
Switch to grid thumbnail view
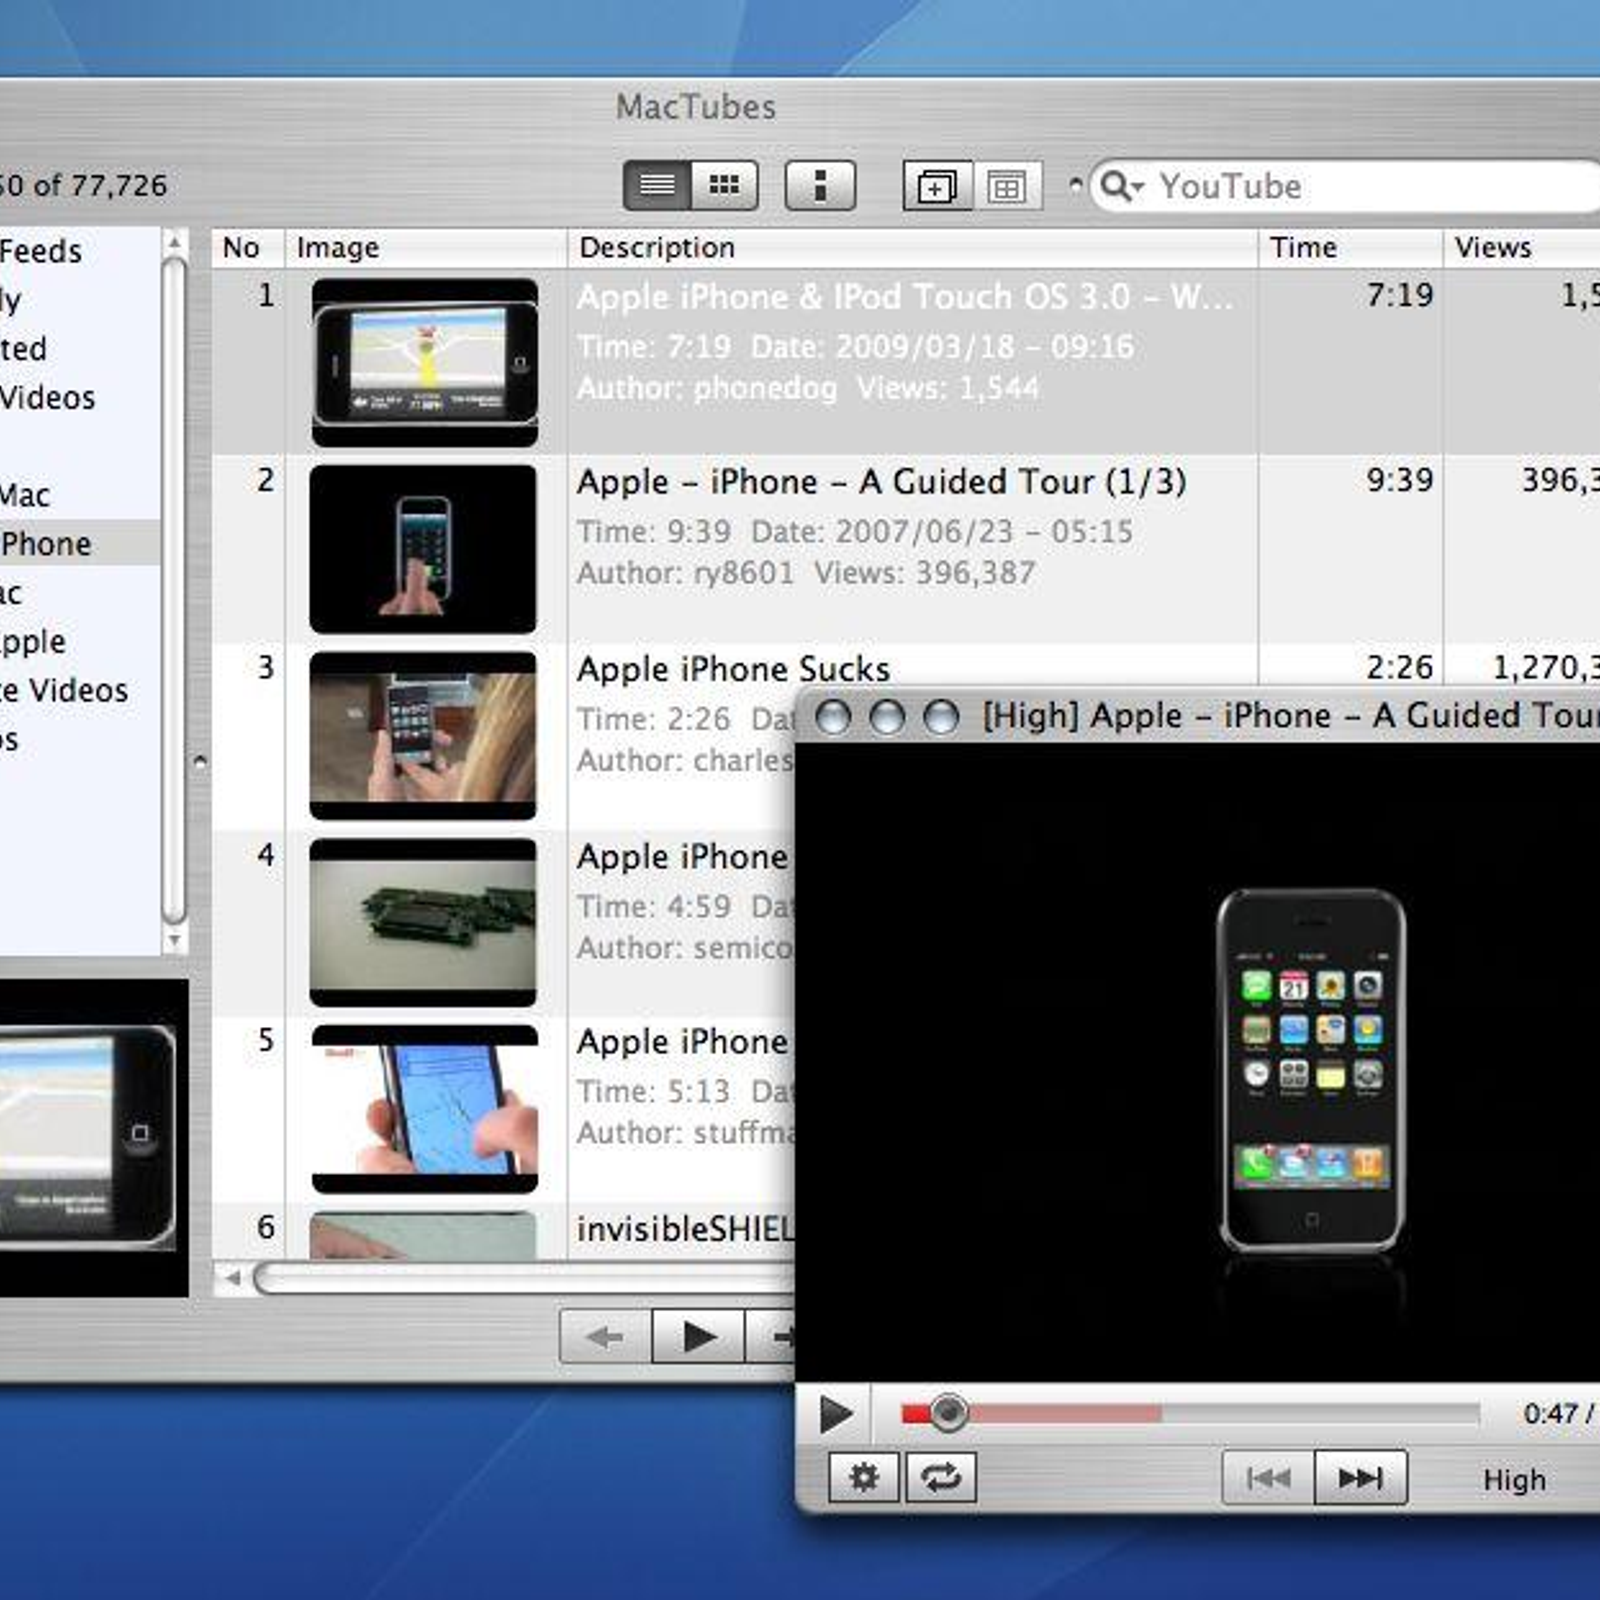[x=724, y=185]
